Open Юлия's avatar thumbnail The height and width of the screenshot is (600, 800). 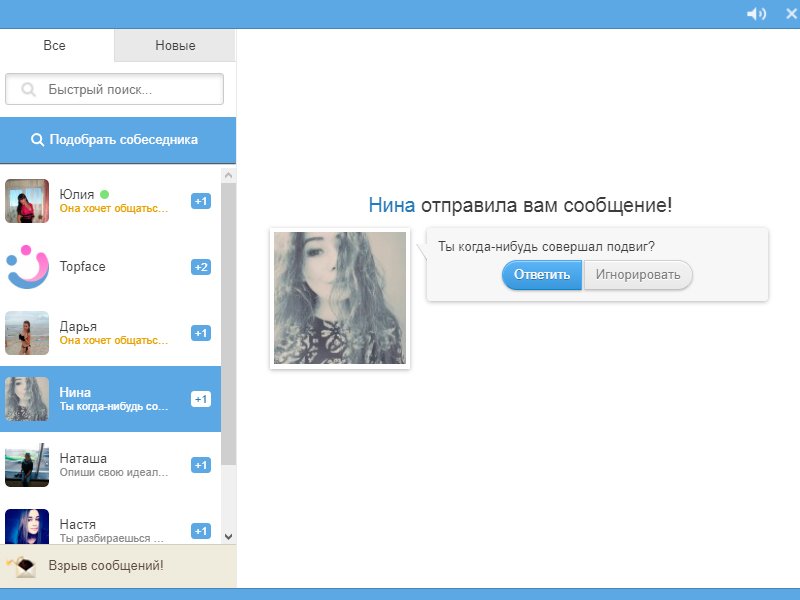coord(27,201)
